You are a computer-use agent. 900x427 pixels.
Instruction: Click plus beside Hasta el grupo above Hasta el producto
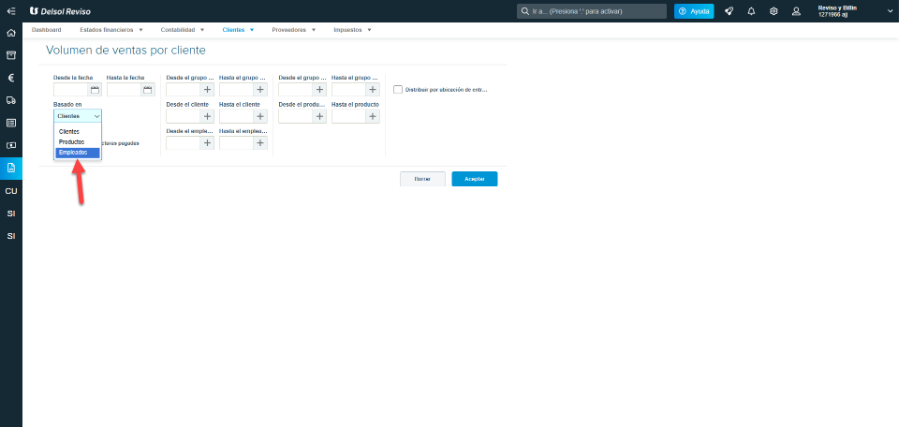(x=373, y=90)
